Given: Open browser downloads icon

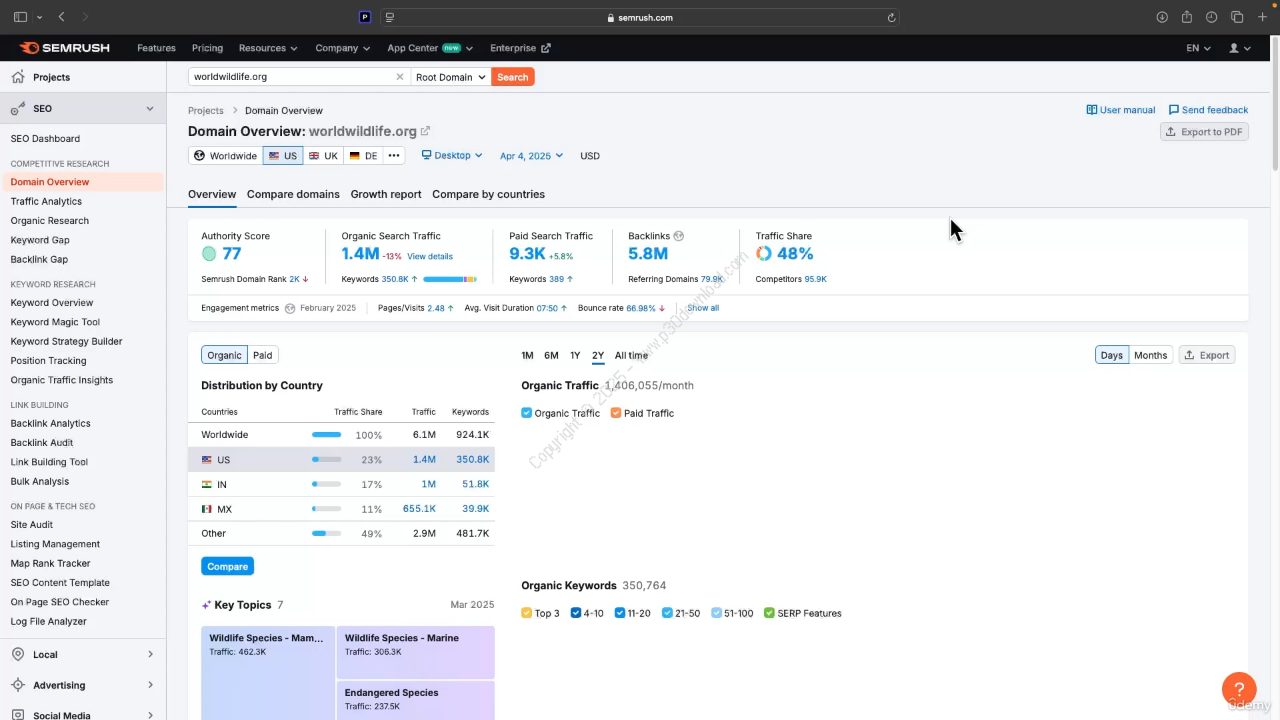Looking at the screenshot, I should pyautogui.click(x=1162, y=17).
